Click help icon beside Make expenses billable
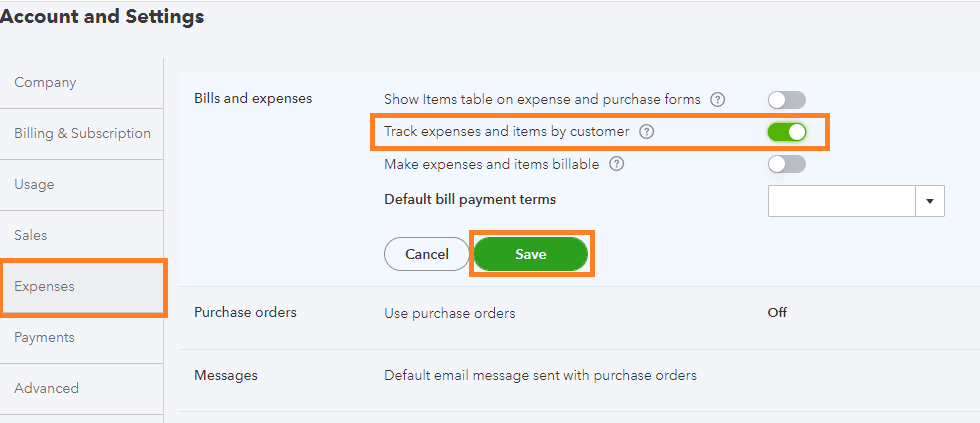Viewport: 980px width, 423px height. (617, 164)
